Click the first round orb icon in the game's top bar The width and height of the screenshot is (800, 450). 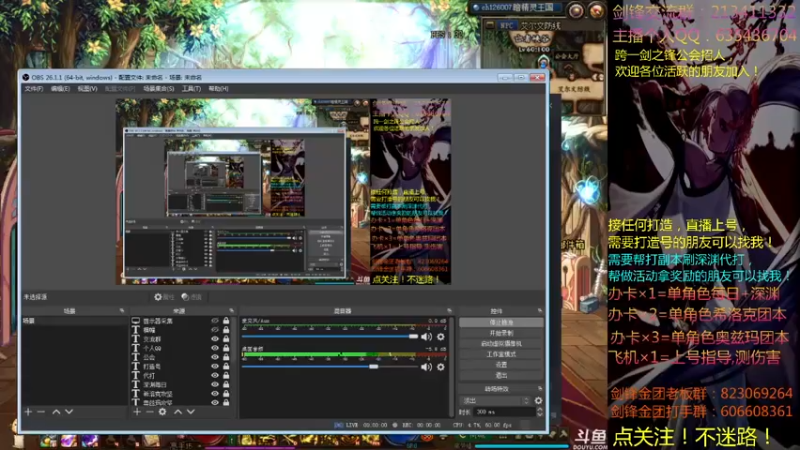coord(576,10)
